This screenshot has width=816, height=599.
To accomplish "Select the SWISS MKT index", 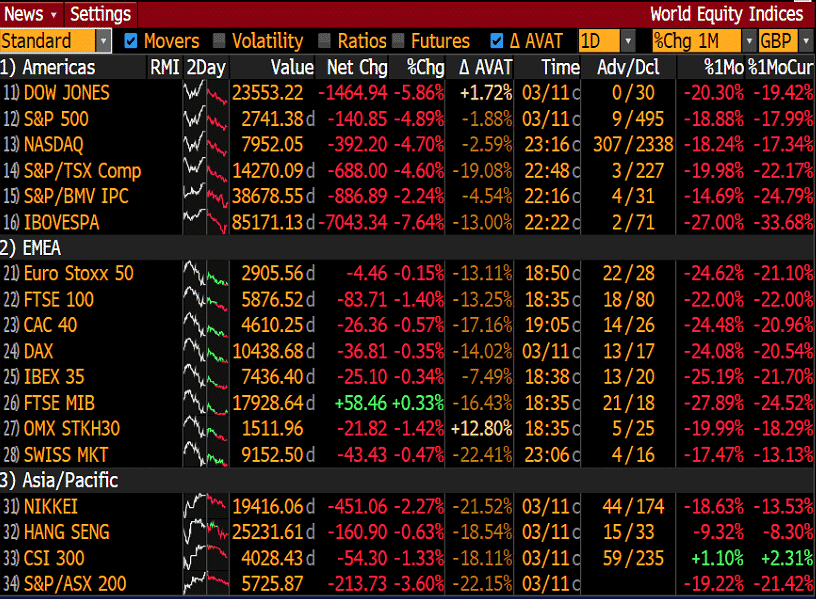I will [x=66, y=455].
